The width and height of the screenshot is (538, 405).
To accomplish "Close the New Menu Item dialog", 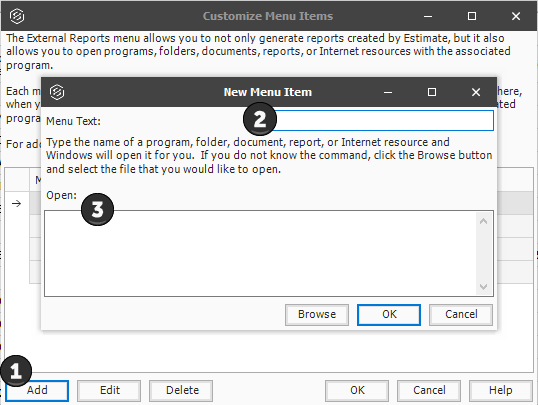I will coord(476,92).
